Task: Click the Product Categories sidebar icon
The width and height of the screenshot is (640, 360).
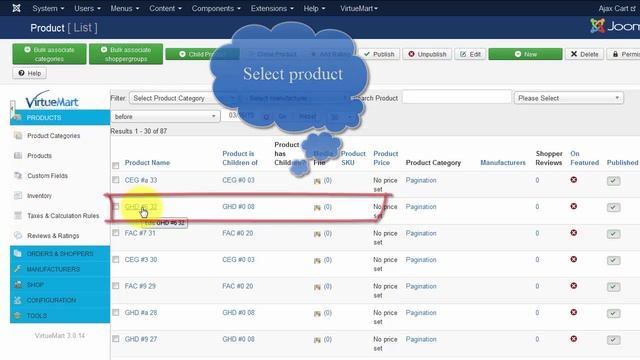Action: click(x=18, y=136)
